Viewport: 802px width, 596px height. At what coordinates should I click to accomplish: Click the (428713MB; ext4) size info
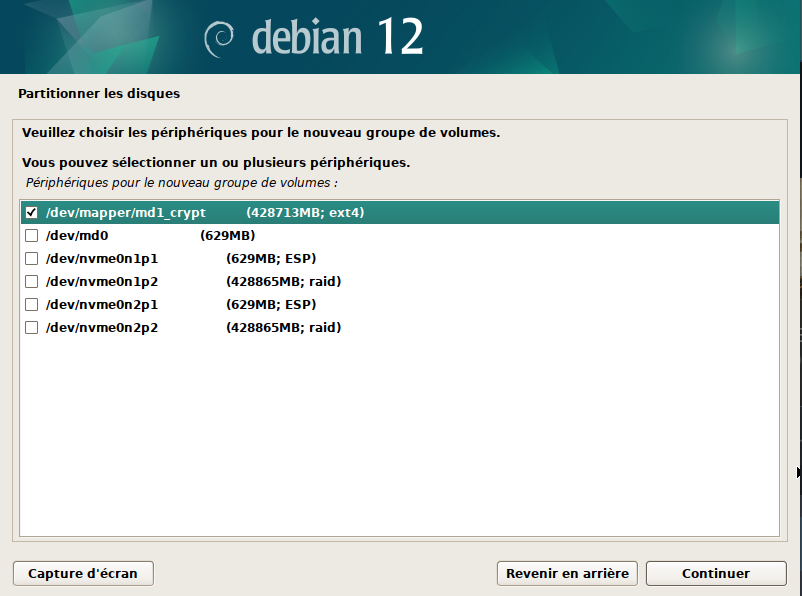[x=305, y=212]
